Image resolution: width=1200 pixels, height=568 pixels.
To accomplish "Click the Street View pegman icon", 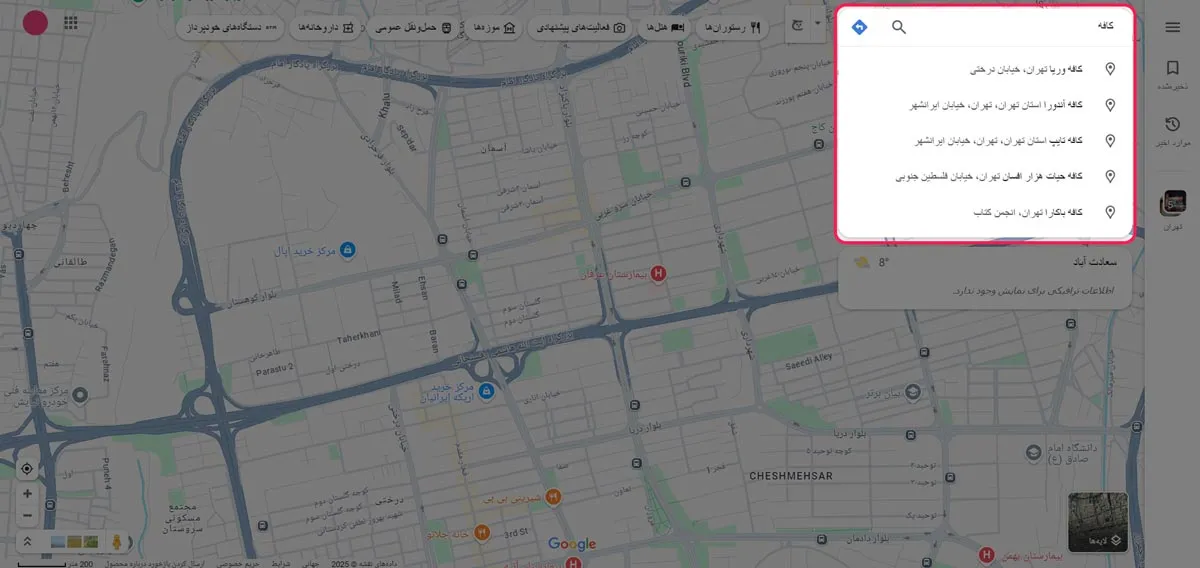I will tap(117, 541).
